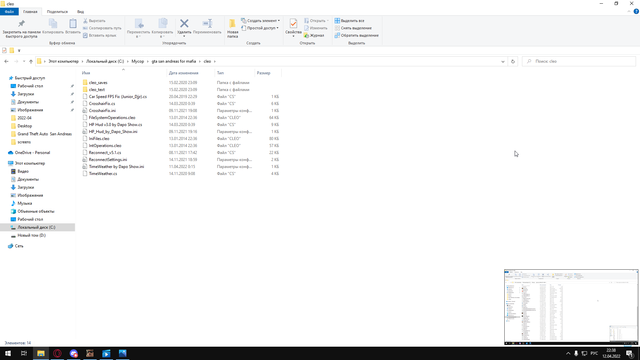Click Вставить ярлык in the ribbon

(x=100, y=35)
